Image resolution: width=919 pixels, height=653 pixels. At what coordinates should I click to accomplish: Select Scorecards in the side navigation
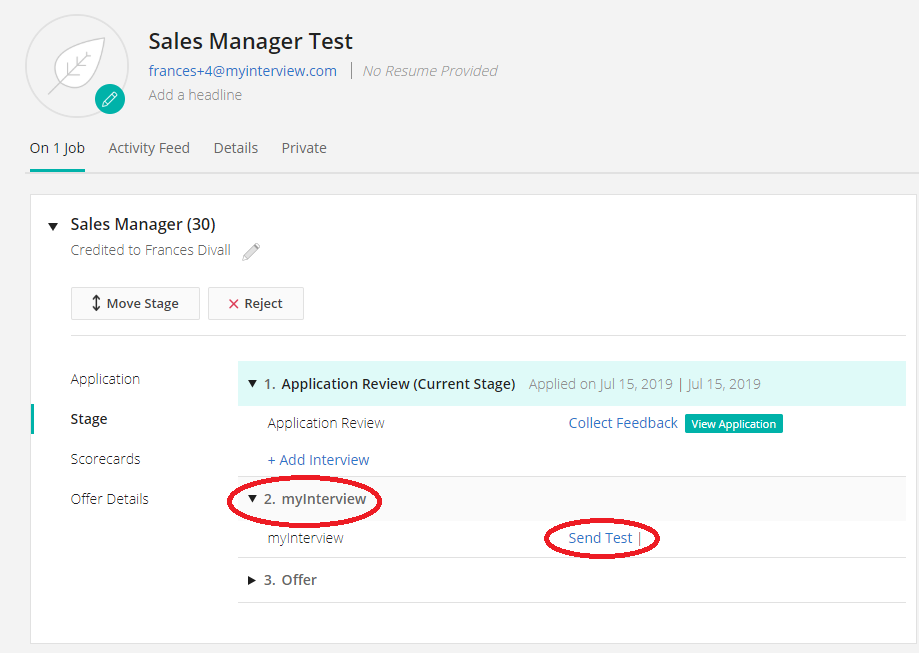(105, 459)
